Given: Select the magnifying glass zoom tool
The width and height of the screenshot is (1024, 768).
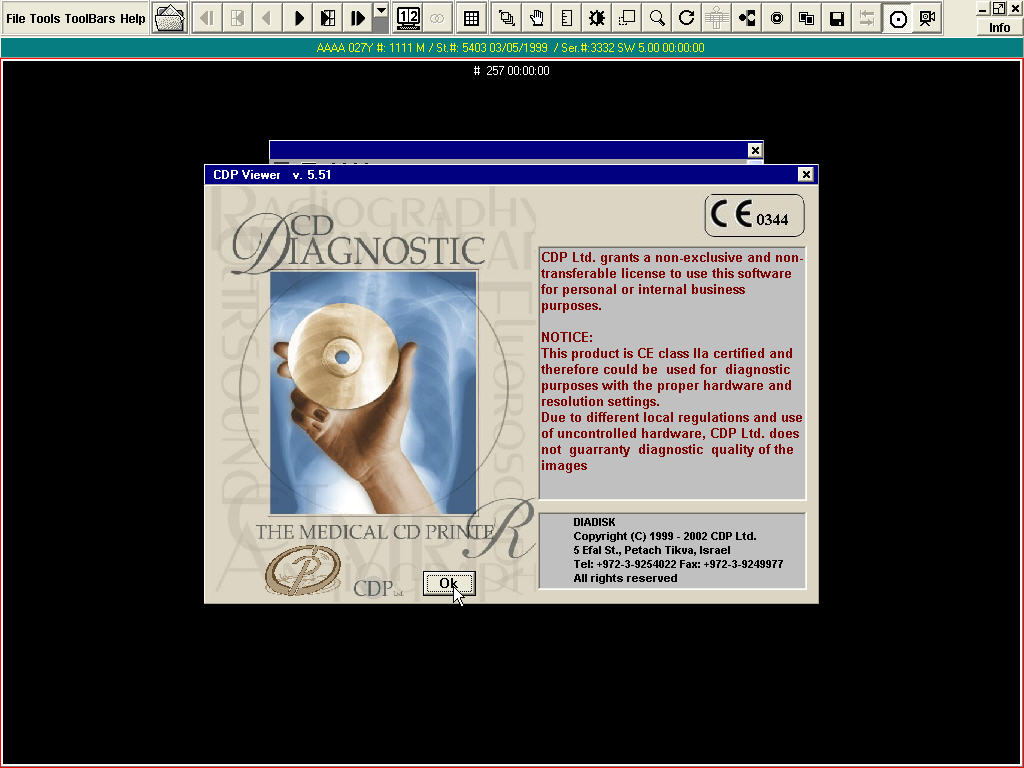Looking at the screenshot, I should click(x=656, y=18).
